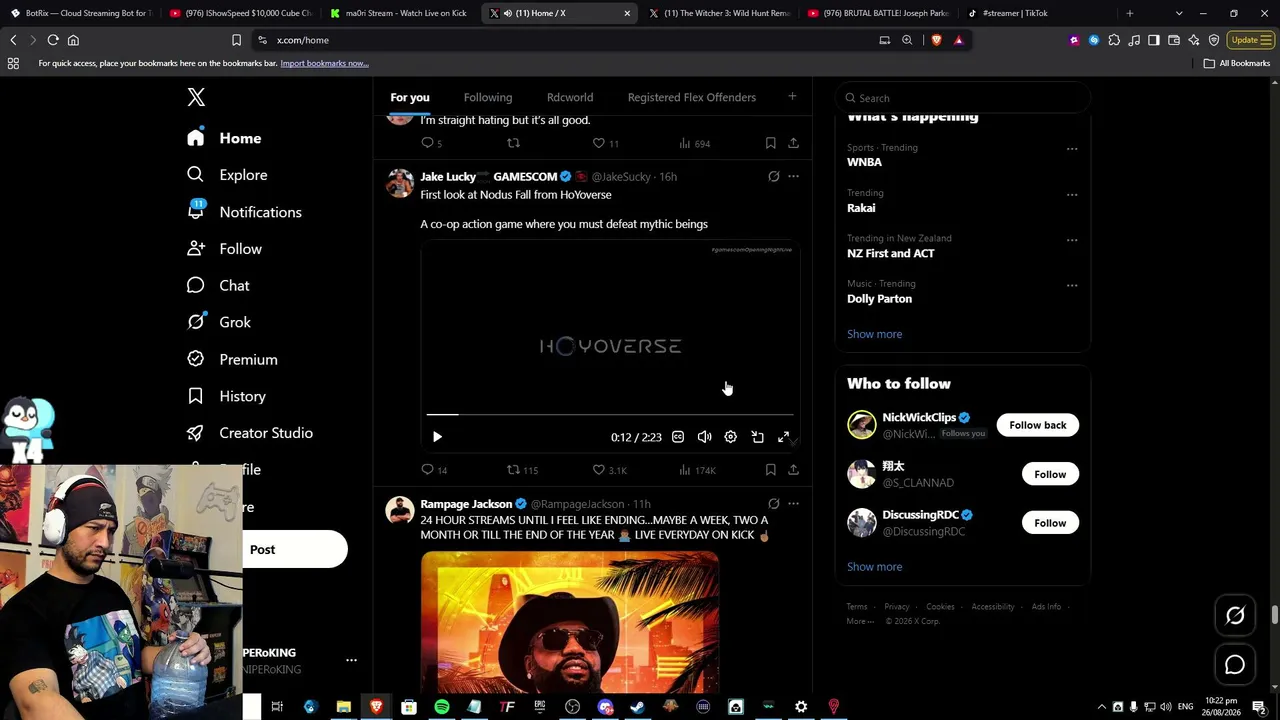Open Creator Studio in the sidebar
The width and height of the screenshot is (1280, 720).
point(250,433)
